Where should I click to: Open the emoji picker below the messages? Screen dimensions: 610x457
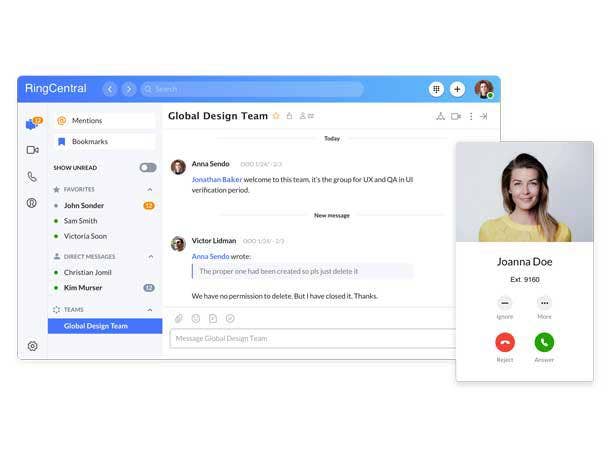click(196, 318)
